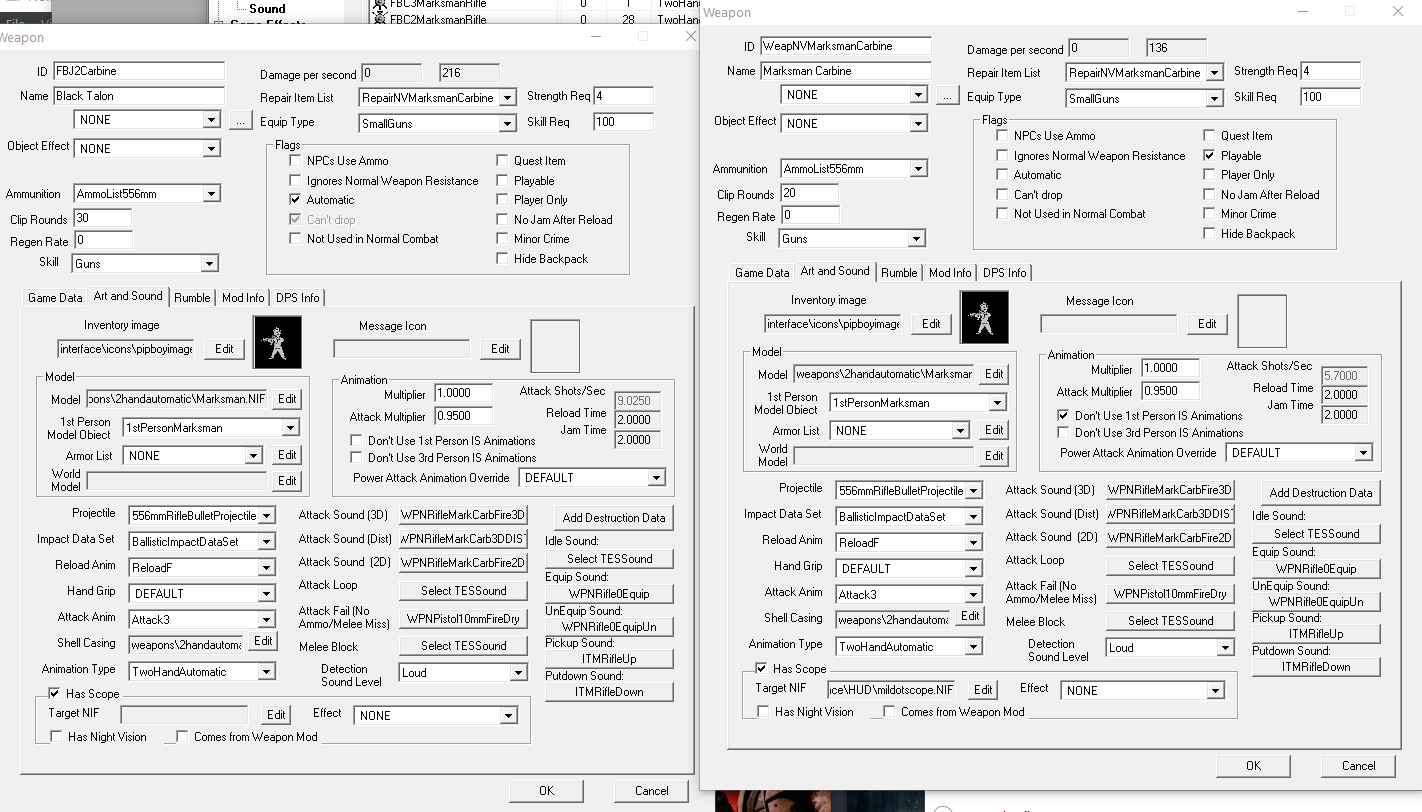Open Power Attack Animation Override dropdown in Marksman Carbine
Viewport: 1422px width, 812px height.
pos(1363,453)
